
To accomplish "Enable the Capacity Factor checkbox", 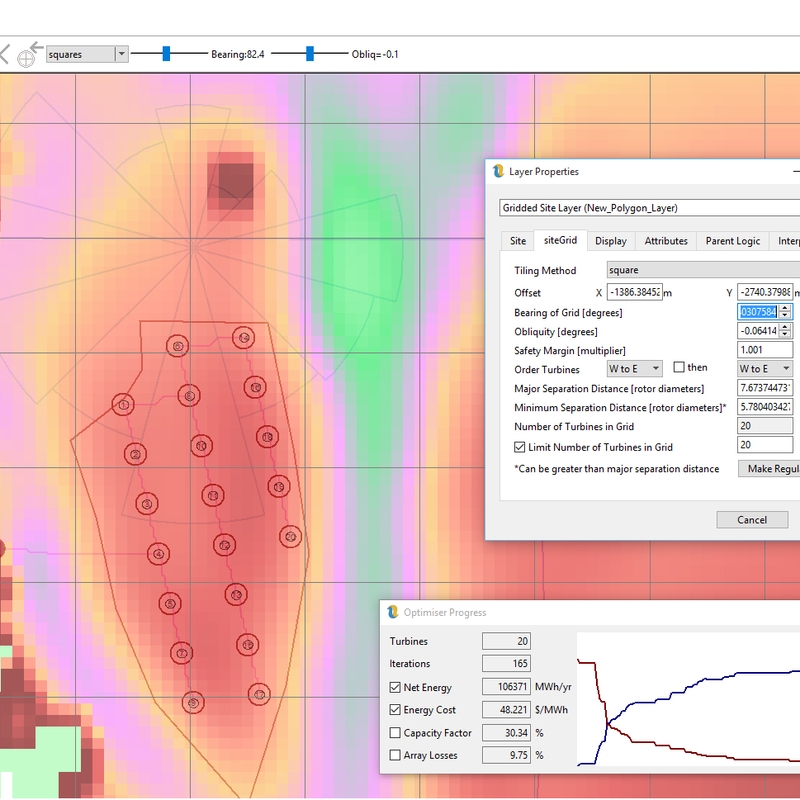I will [395, 733].
